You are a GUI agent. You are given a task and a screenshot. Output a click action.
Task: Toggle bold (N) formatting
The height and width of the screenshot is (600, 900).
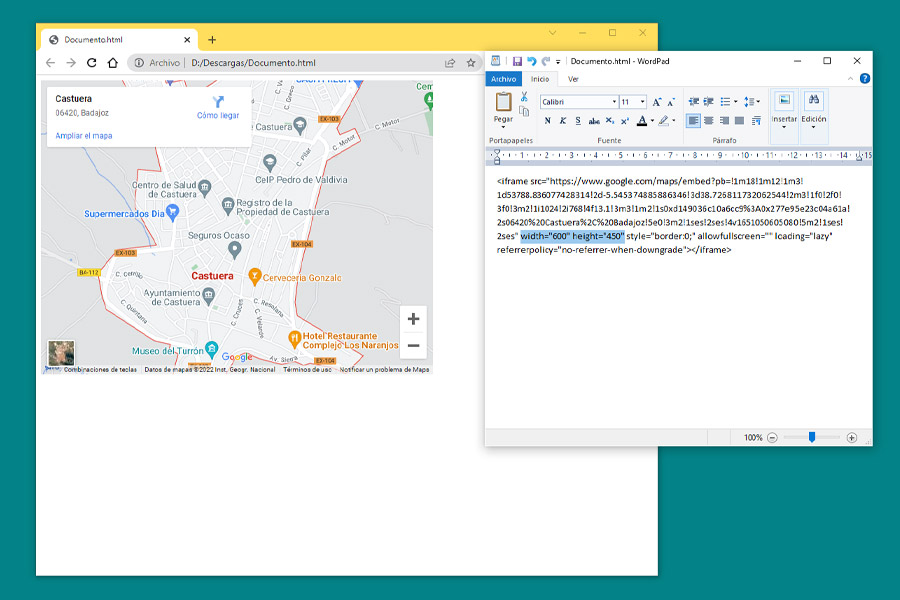coord(548,121)
